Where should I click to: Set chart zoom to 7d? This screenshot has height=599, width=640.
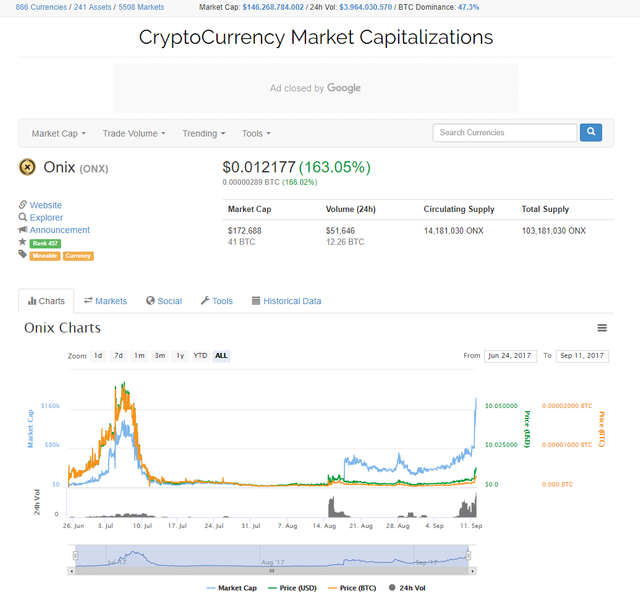click(118, 356)
